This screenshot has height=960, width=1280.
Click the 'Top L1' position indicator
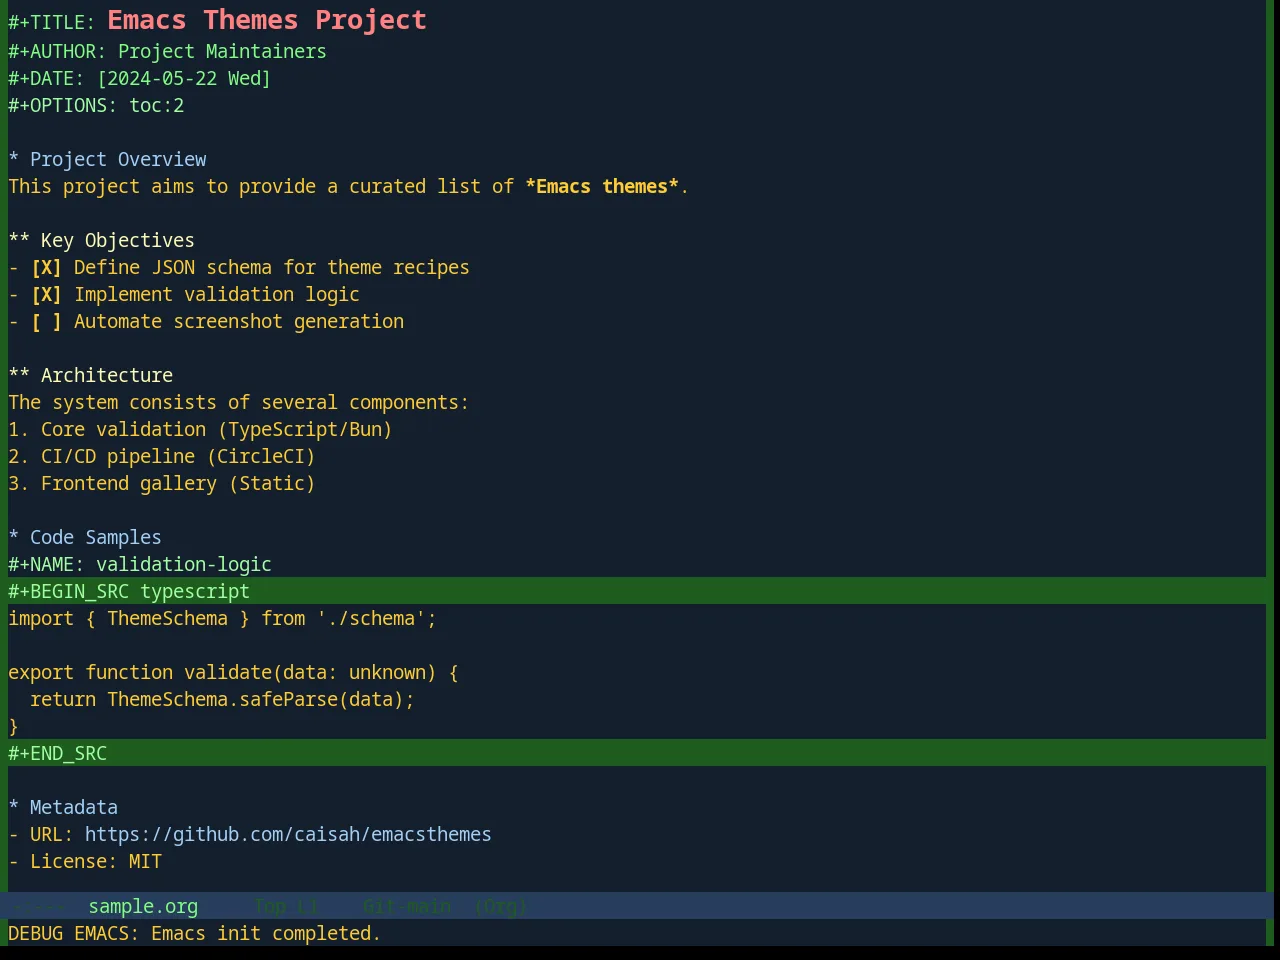pos(286,907)
